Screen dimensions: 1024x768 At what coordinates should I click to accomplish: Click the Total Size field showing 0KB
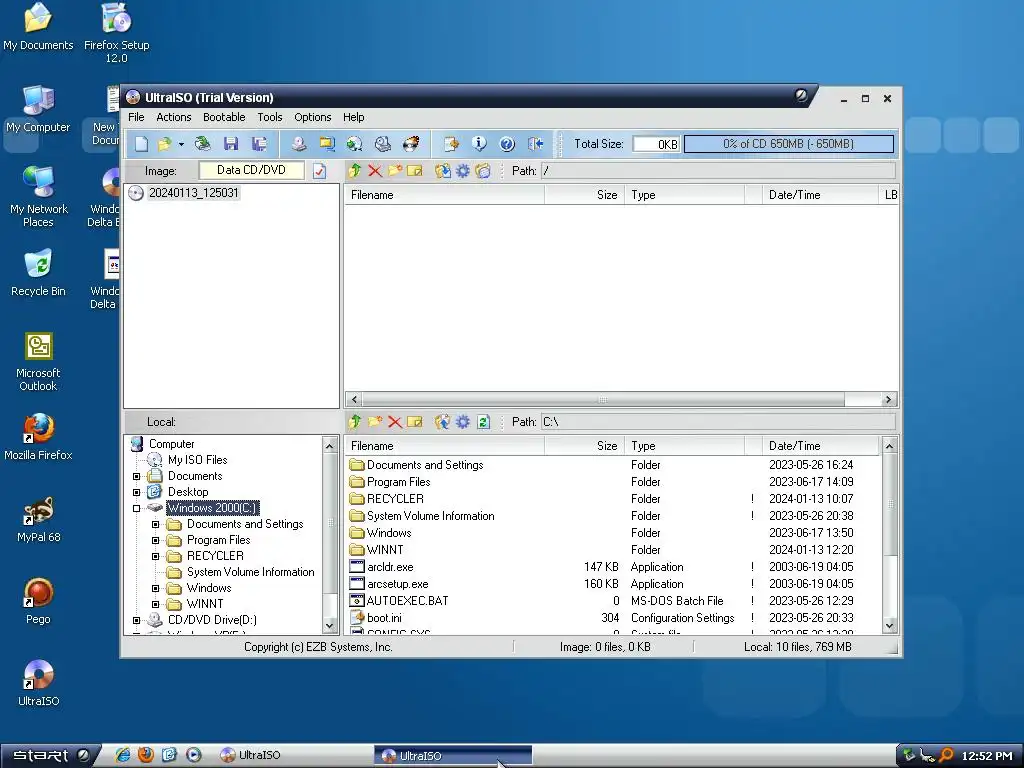[656, 144]
